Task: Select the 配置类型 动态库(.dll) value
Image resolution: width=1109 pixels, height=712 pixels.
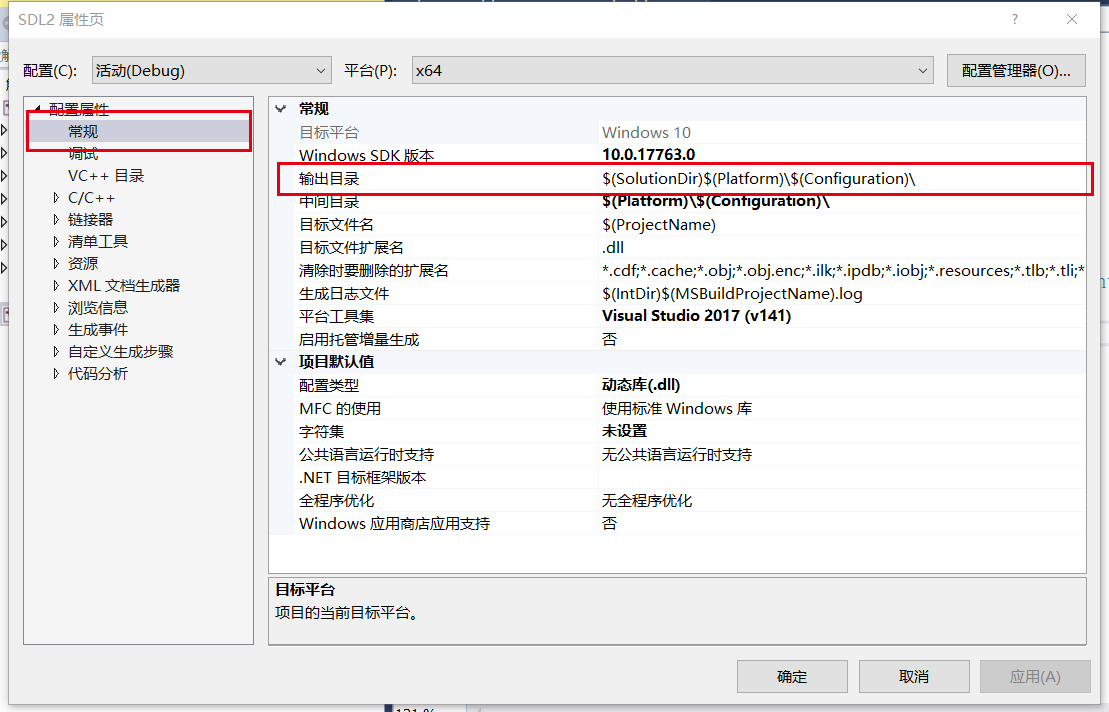Action: click(x=641, y=385)
